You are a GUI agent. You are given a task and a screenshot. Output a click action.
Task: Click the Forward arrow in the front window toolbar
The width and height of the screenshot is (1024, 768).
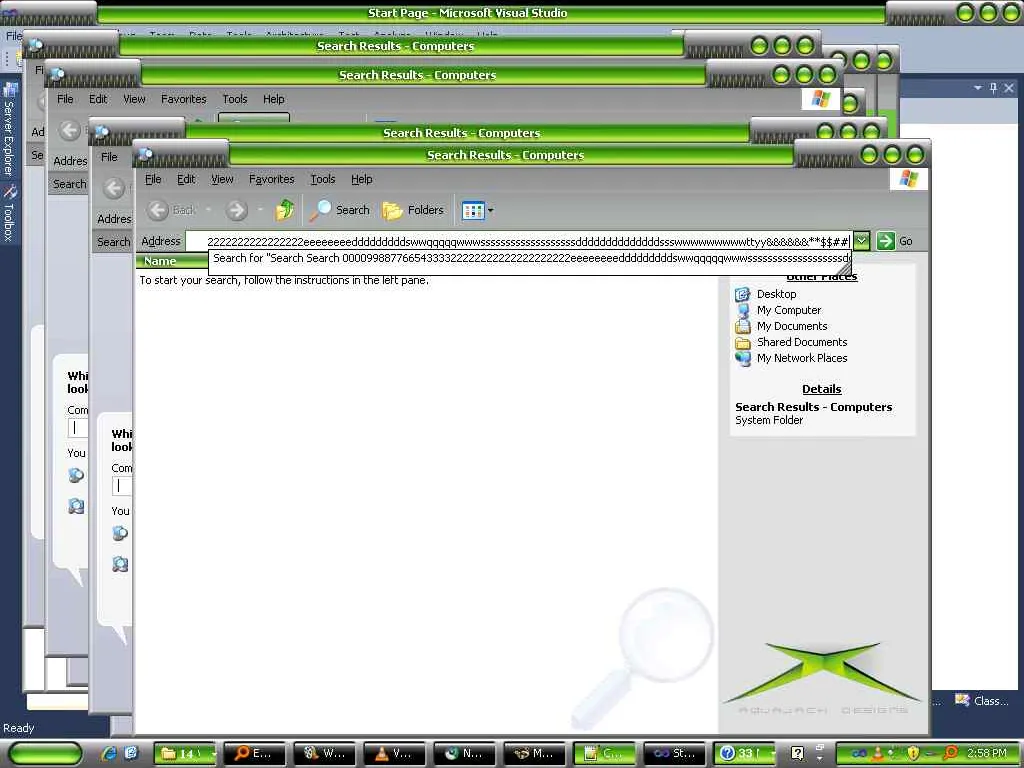point(236,210)
